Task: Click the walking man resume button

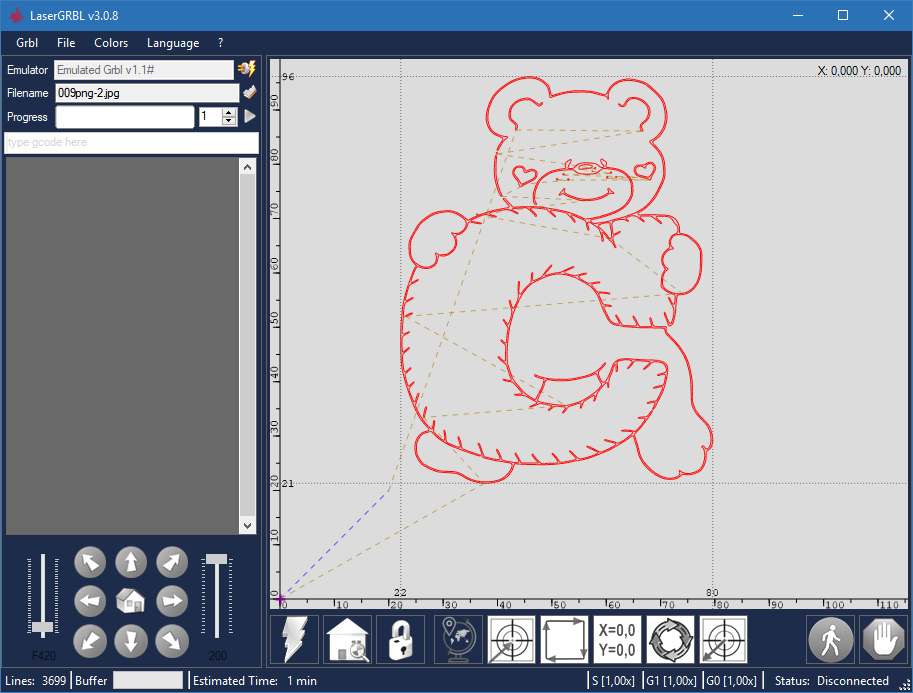Action: tap(830, 639)
